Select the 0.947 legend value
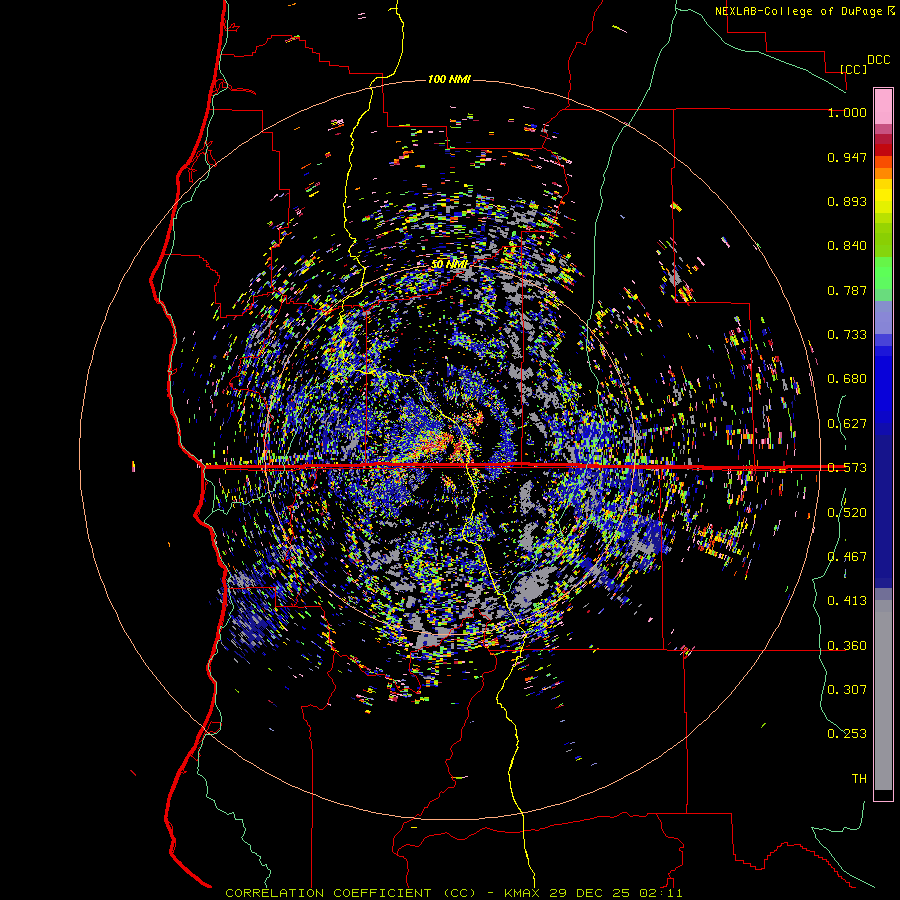 coord(847,157)
